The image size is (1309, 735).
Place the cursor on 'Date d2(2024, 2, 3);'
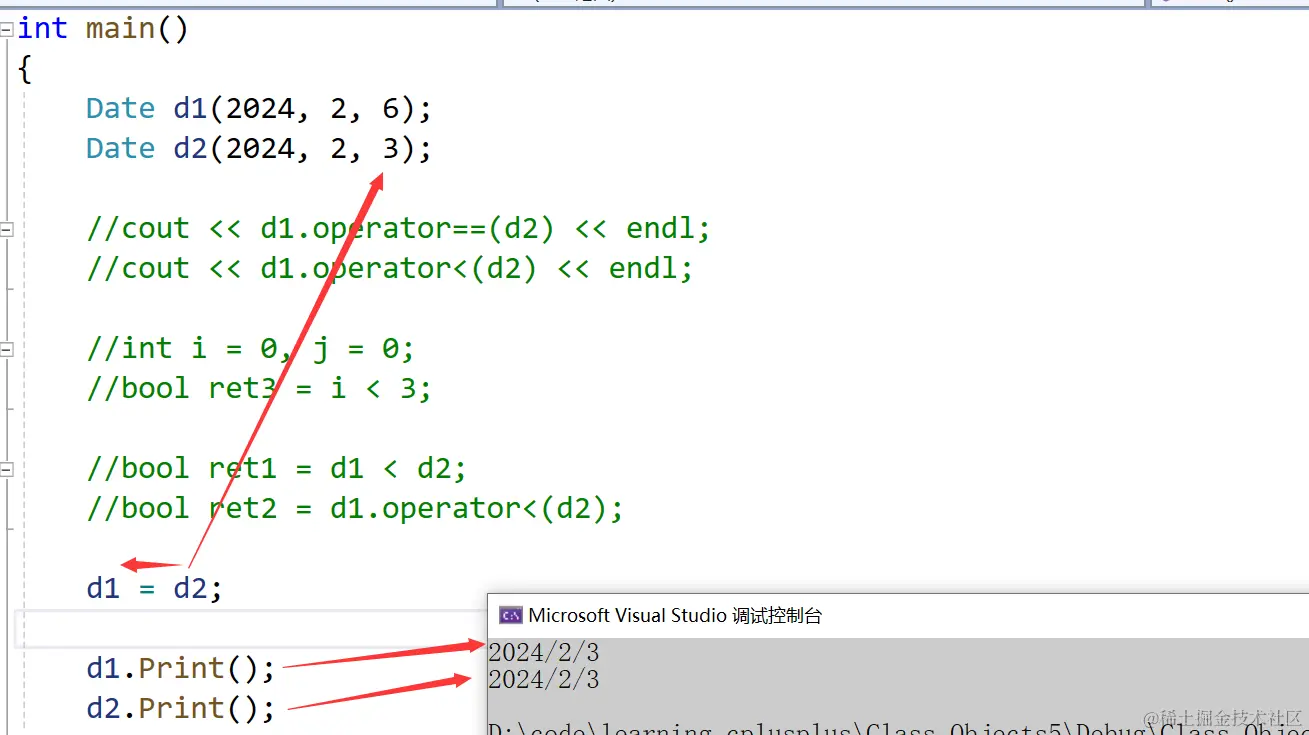coord(259,148)
